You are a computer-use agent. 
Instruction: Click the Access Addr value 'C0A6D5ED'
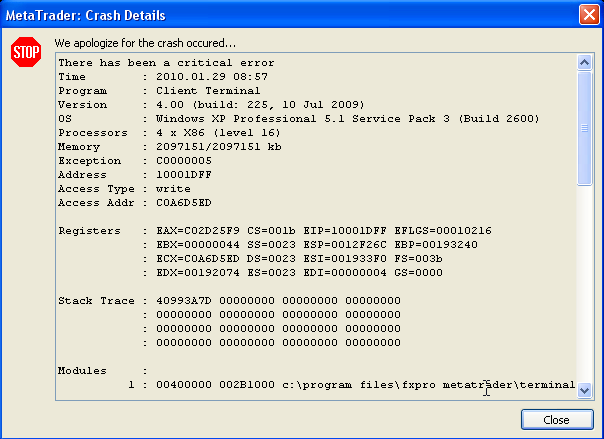(x=184, y=203)
